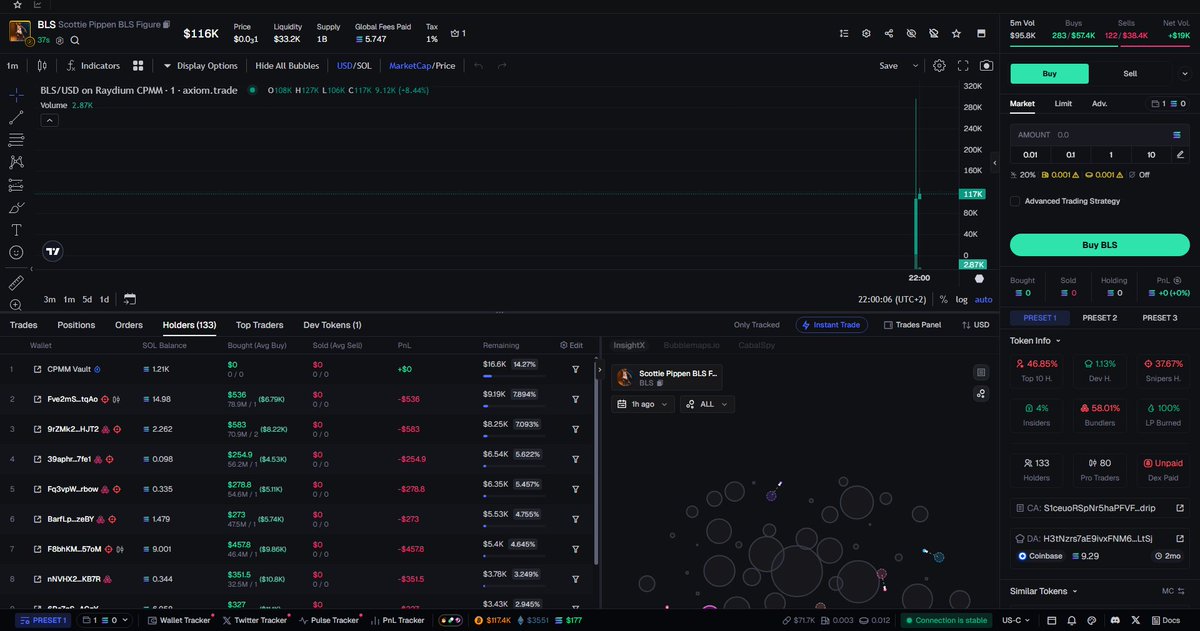Expand the Display Options dropdown
1200x631 pixels.
tap(200, 66)
